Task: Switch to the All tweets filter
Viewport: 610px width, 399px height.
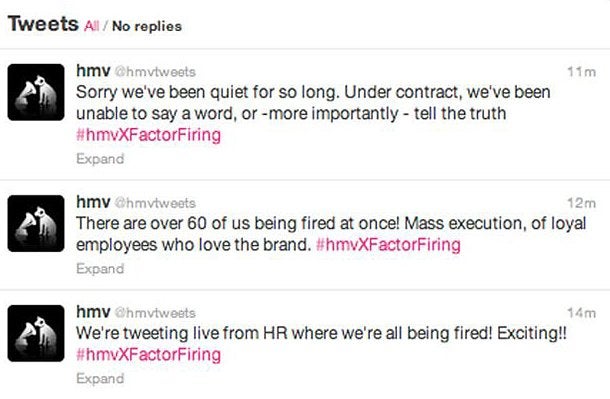Action: [x=91, y=26]
